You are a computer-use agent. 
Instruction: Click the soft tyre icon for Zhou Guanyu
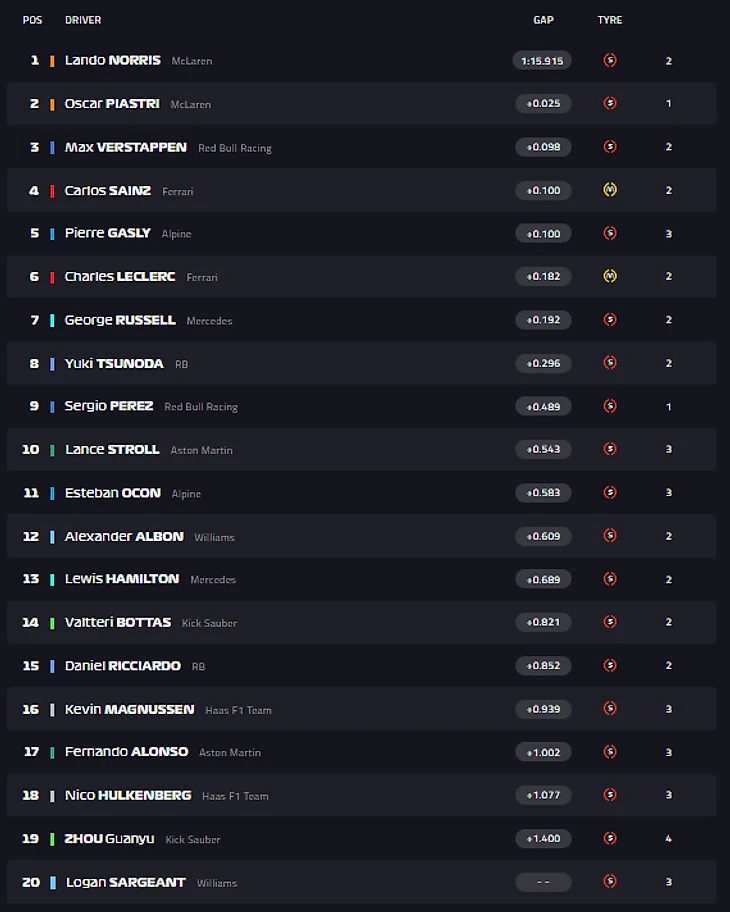click(x=610, y=838)
